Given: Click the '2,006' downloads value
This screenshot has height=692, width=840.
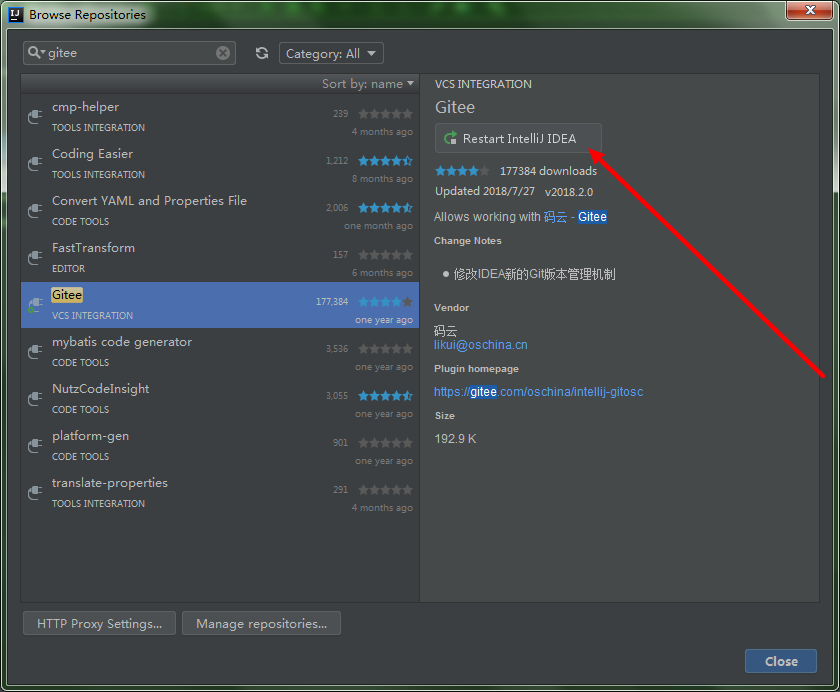Looking at the screenshot, I should (x=337, y=208).
